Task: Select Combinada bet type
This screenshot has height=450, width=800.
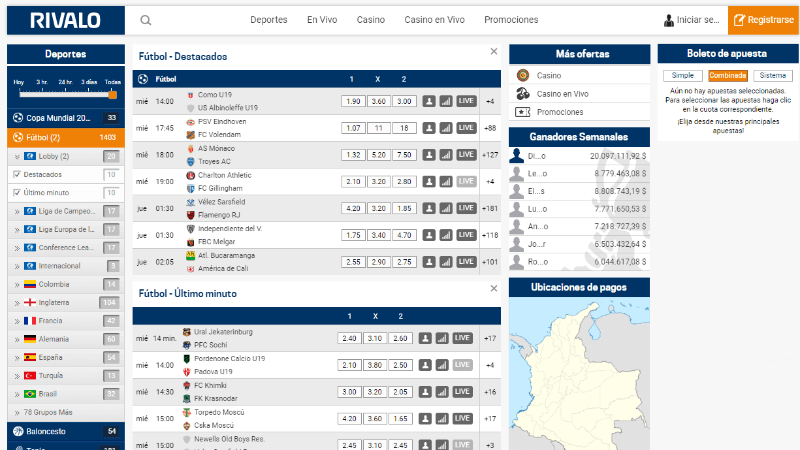Action: pos(728,76)
